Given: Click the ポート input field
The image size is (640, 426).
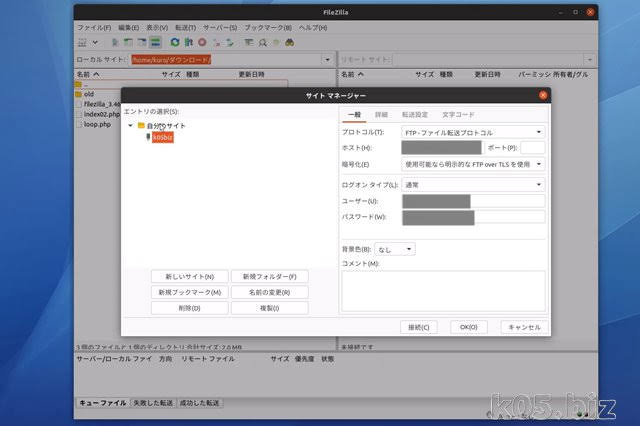Looking at the screenshot, I should [533, 148].
